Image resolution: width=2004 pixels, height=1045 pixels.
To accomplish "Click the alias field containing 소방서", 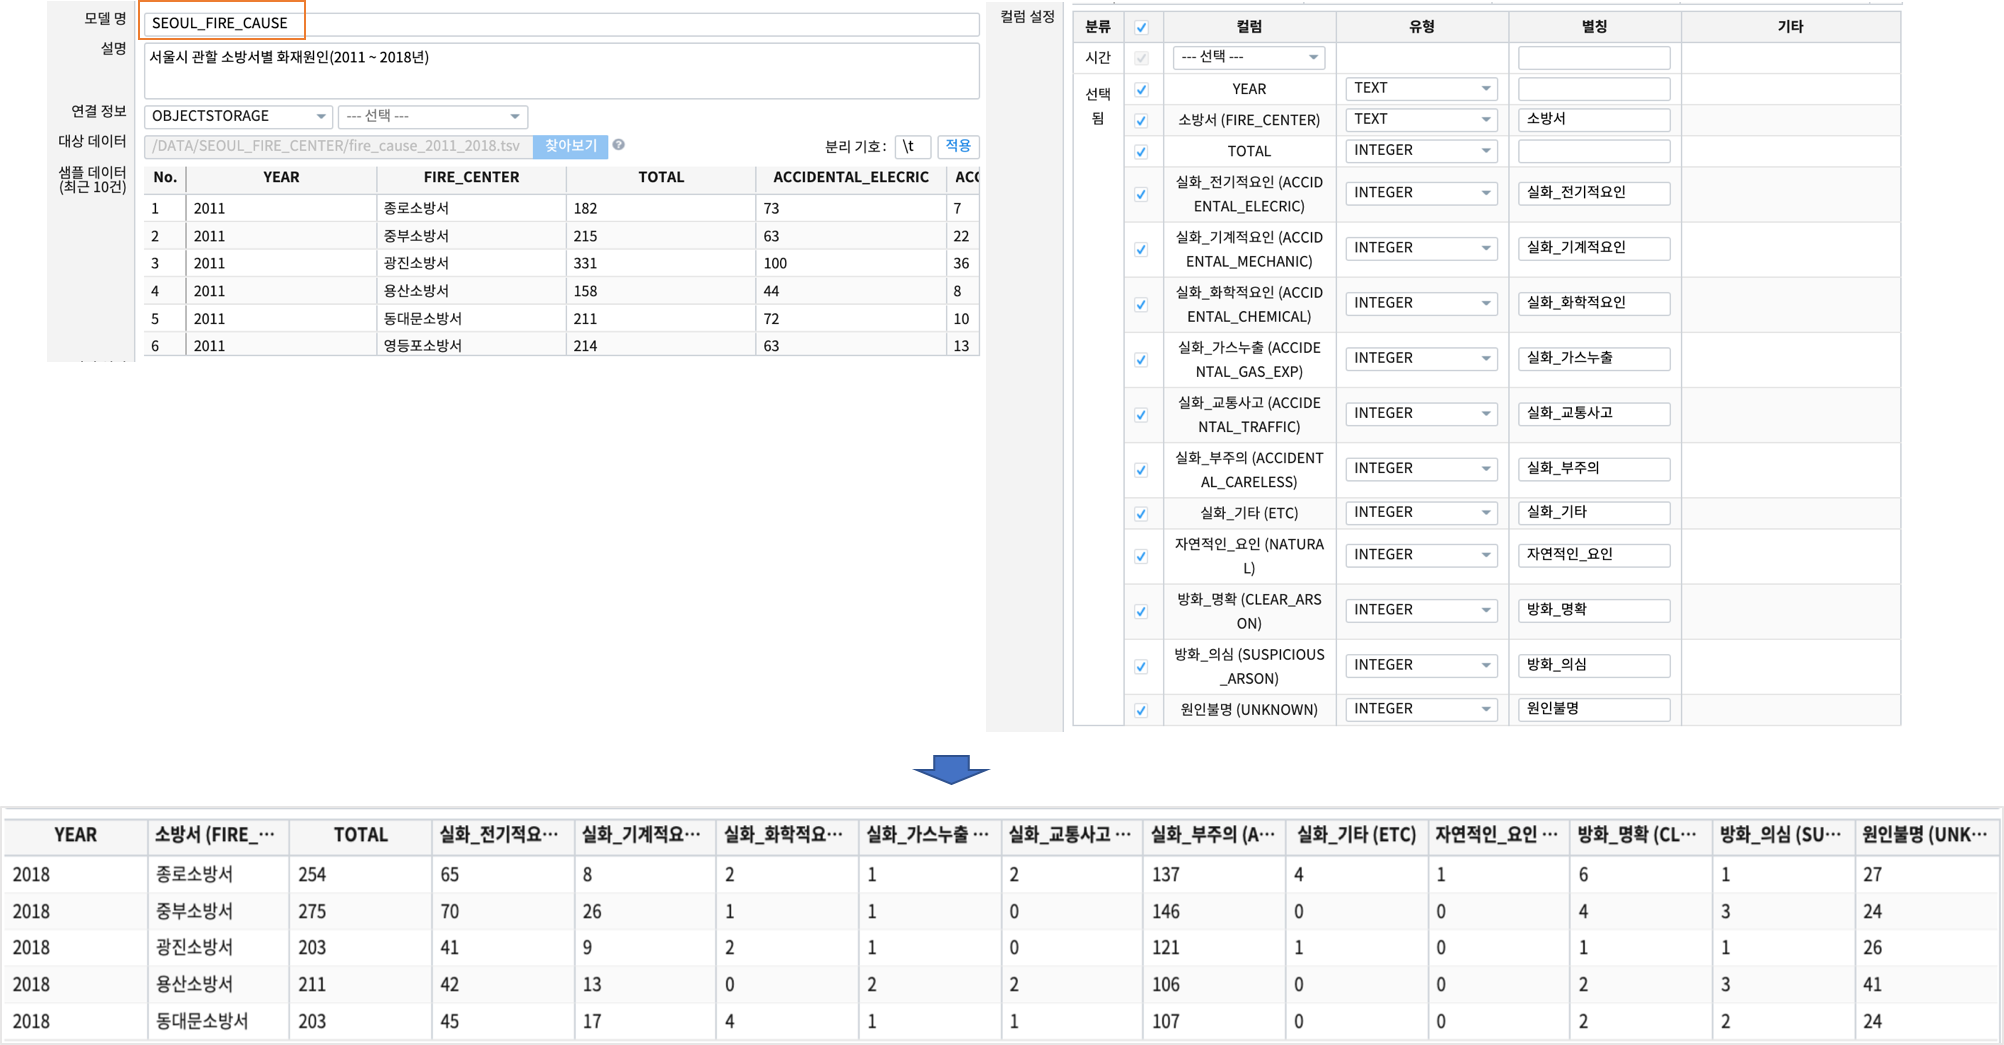I will 1594,119.
